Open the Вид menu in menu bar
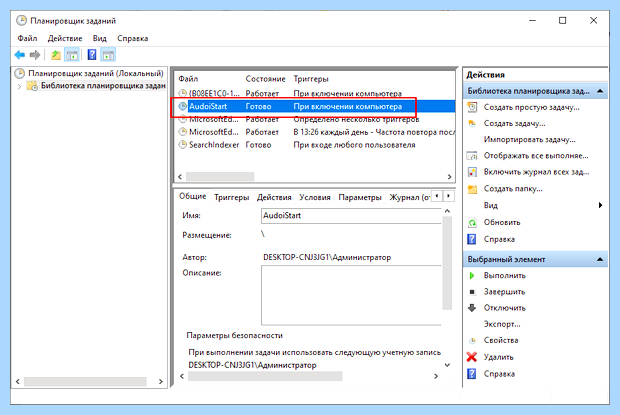 100,38
